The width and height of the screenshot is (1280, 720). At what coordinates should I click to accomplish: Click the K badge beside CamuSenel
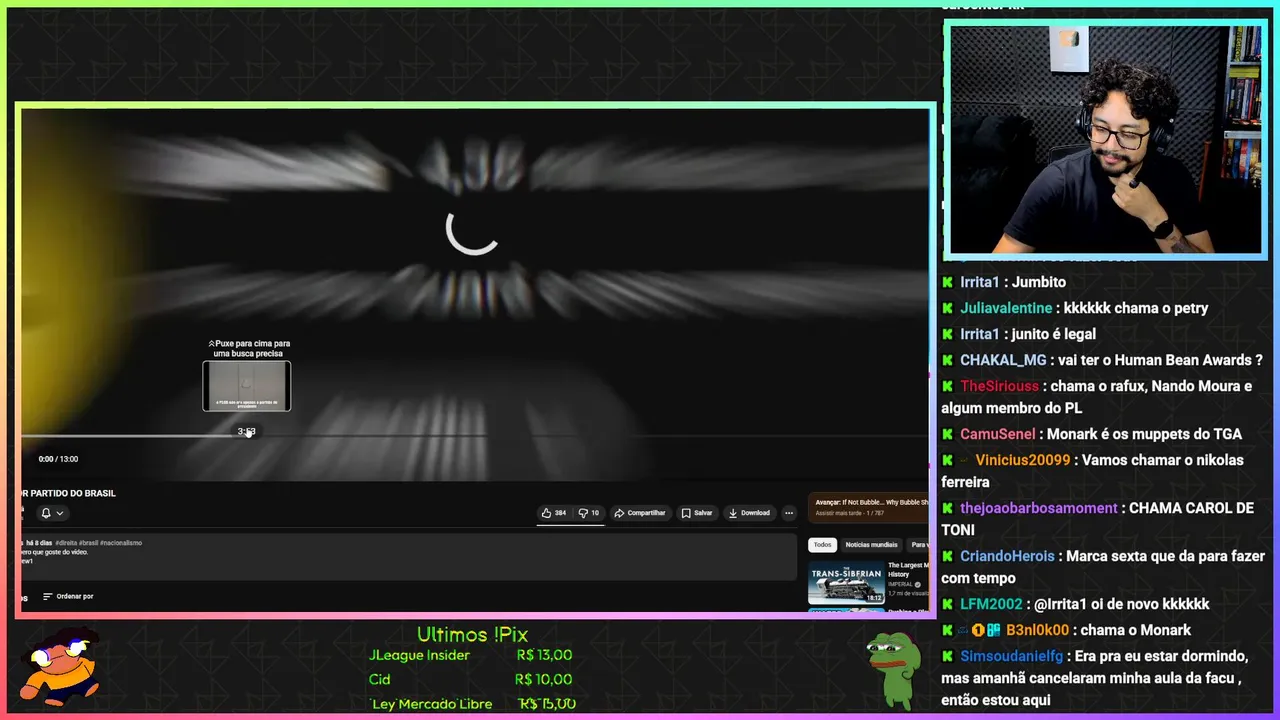[948, 434]
